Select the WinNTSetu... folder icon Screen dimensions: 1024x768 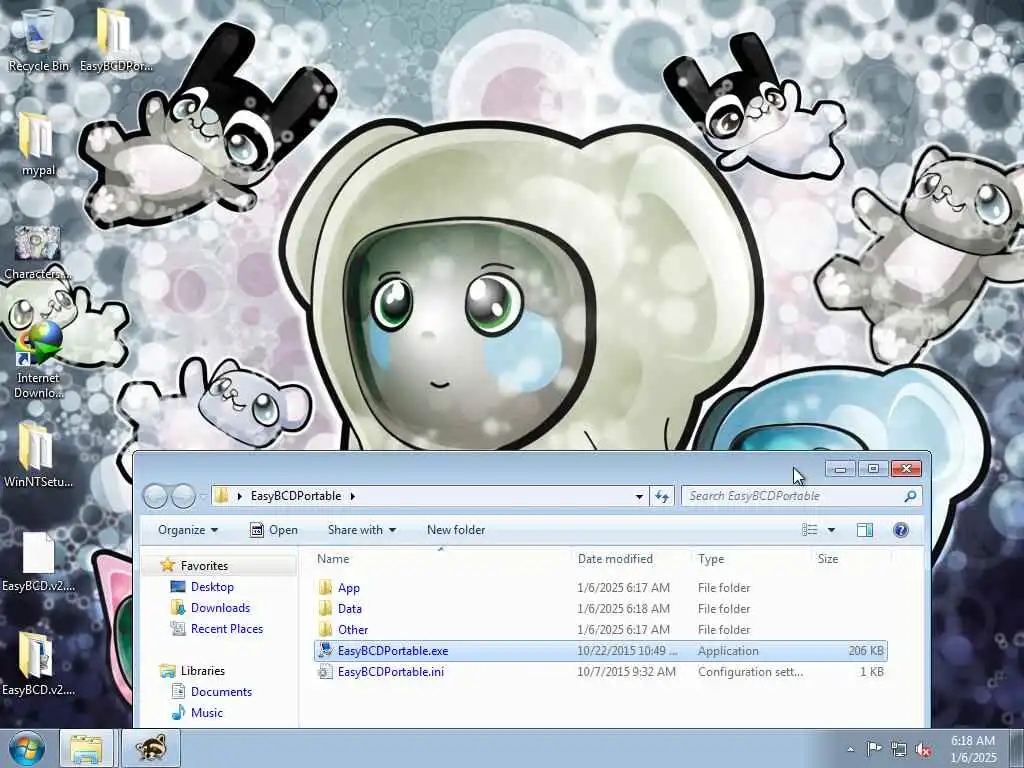[x=38, y=454]
